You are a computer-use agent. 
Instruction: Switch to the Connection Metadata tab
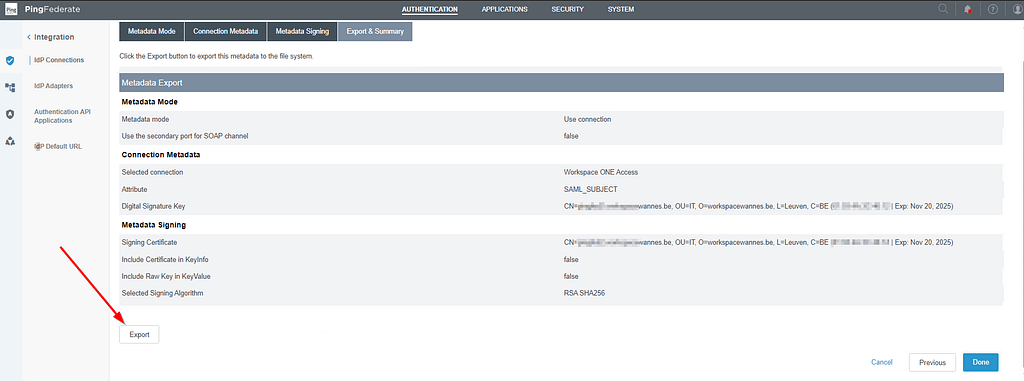coord(226,31)
